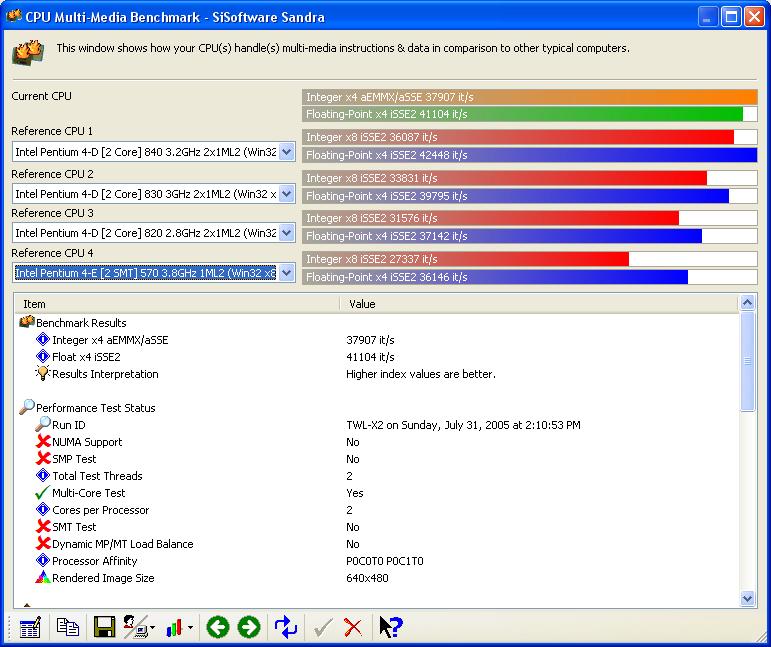Open Reference CPU 3 dropdown arrow

click(287, 233)
